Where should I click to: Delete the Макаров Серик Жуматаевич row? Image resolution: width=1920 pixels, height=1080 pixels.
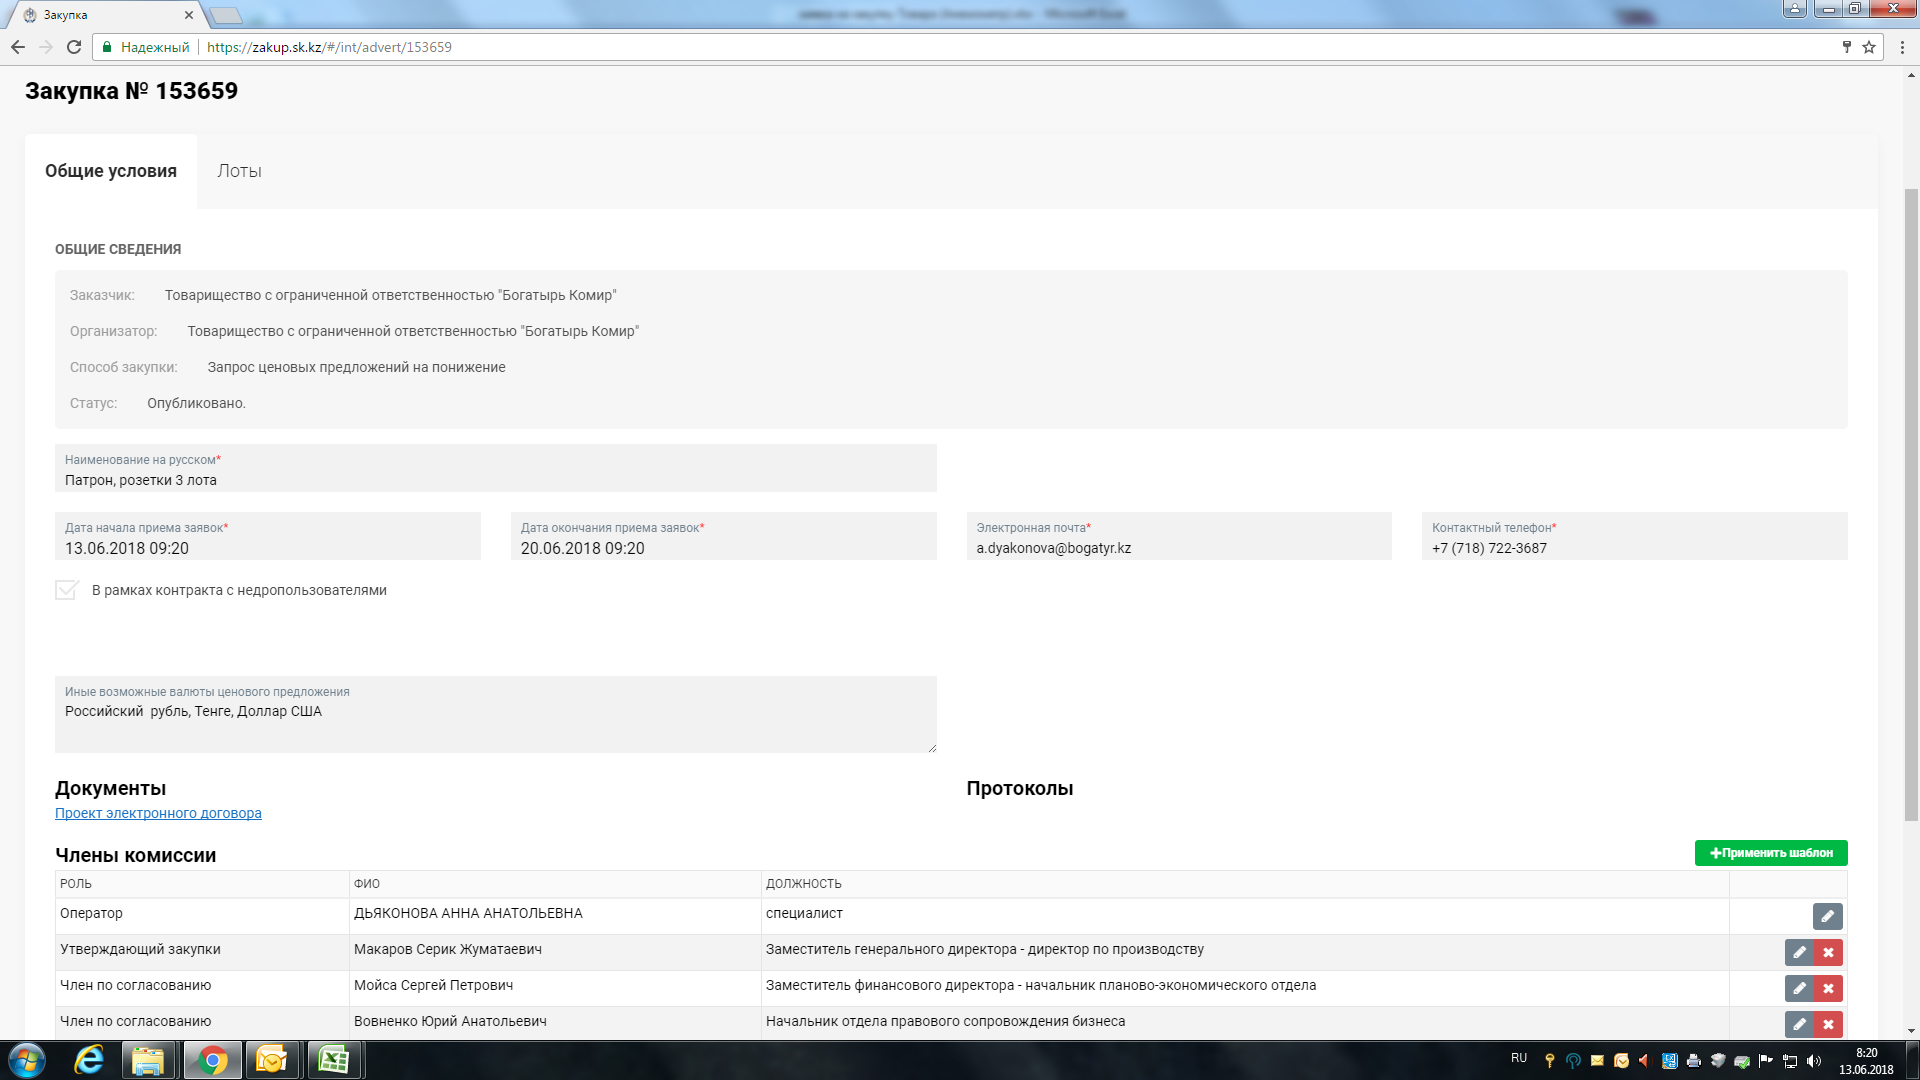(x=1828, y=952)
